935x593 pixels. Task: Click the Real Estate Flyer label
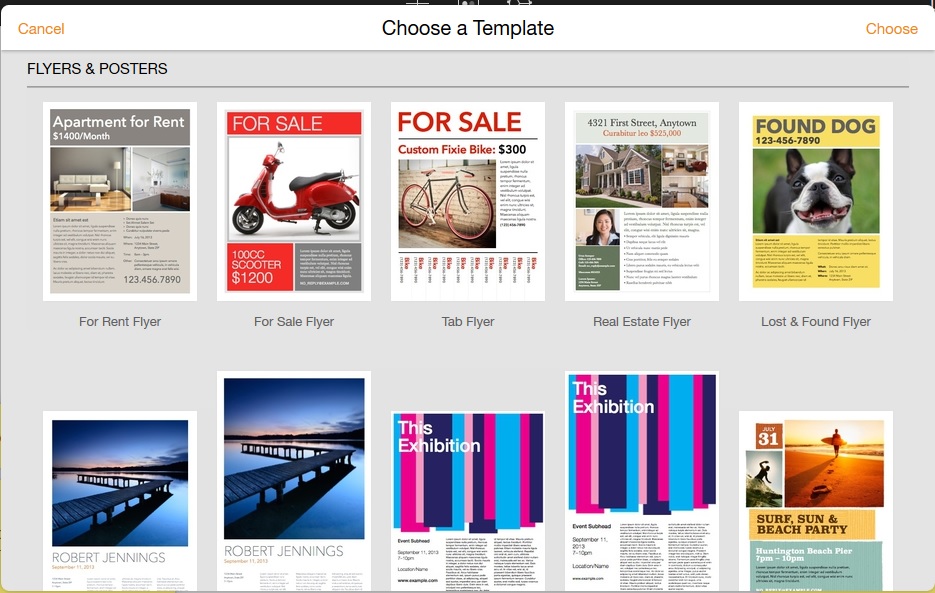click(x=642, y=322)
